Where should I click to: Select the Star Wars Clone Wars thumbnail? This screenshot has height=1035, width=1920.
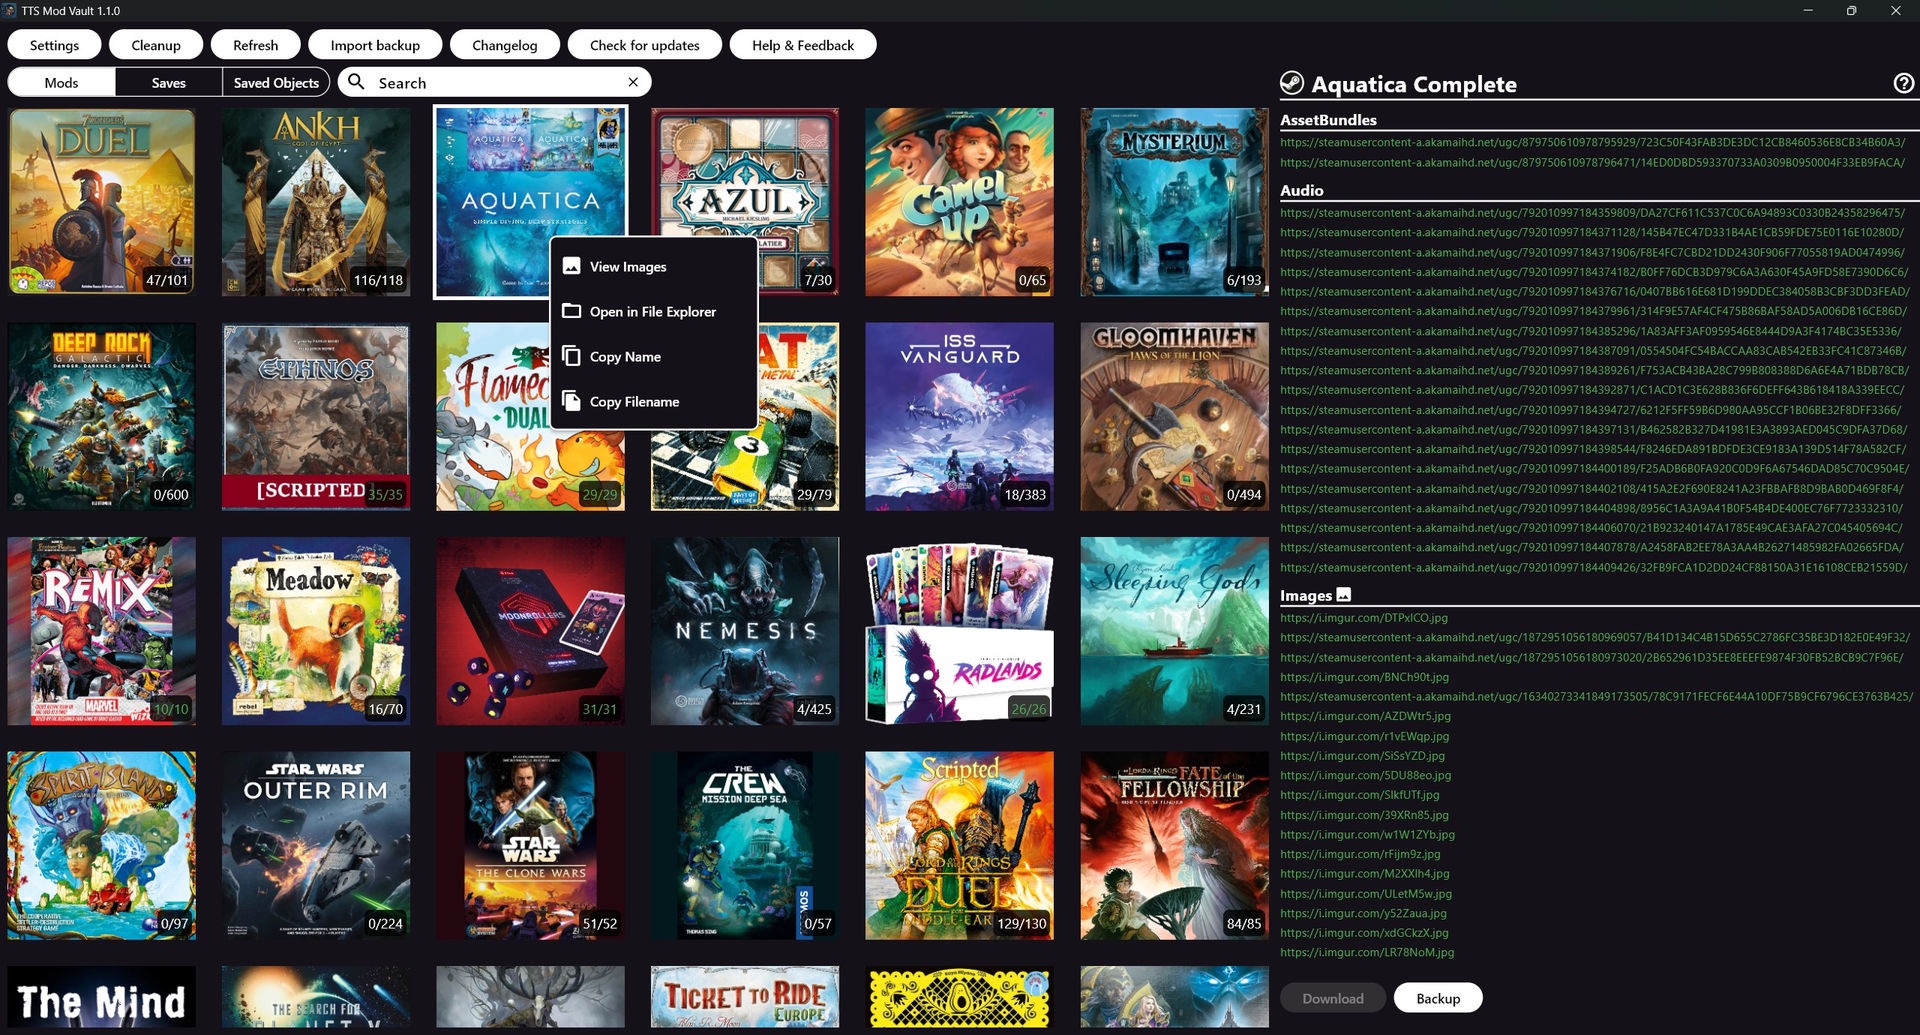[530, 846]
